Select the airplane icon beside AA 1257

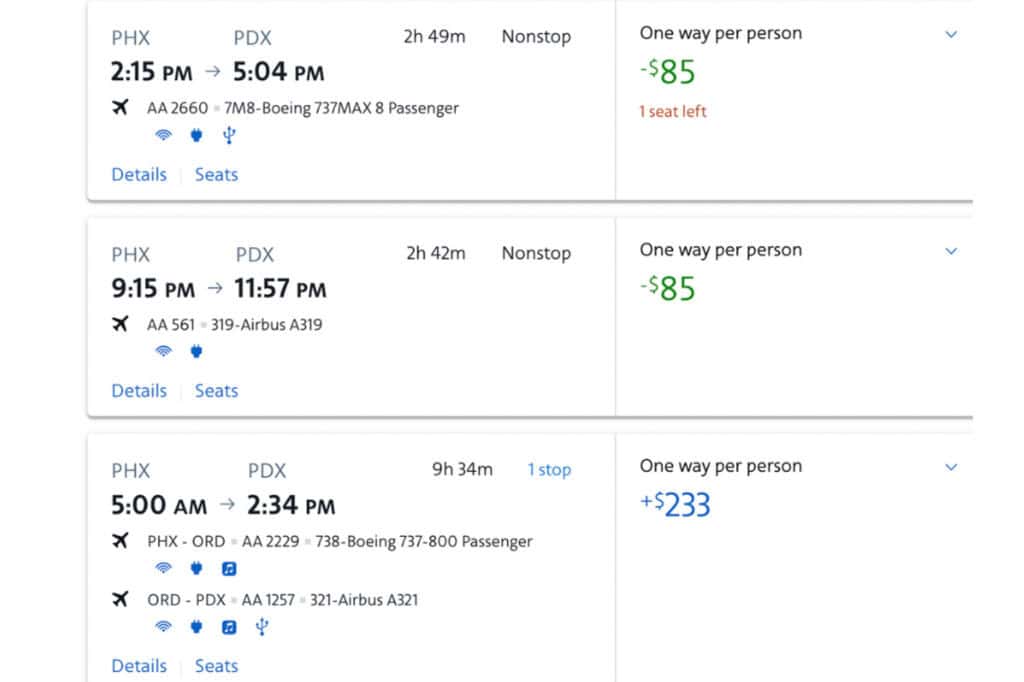click(122, 600)
